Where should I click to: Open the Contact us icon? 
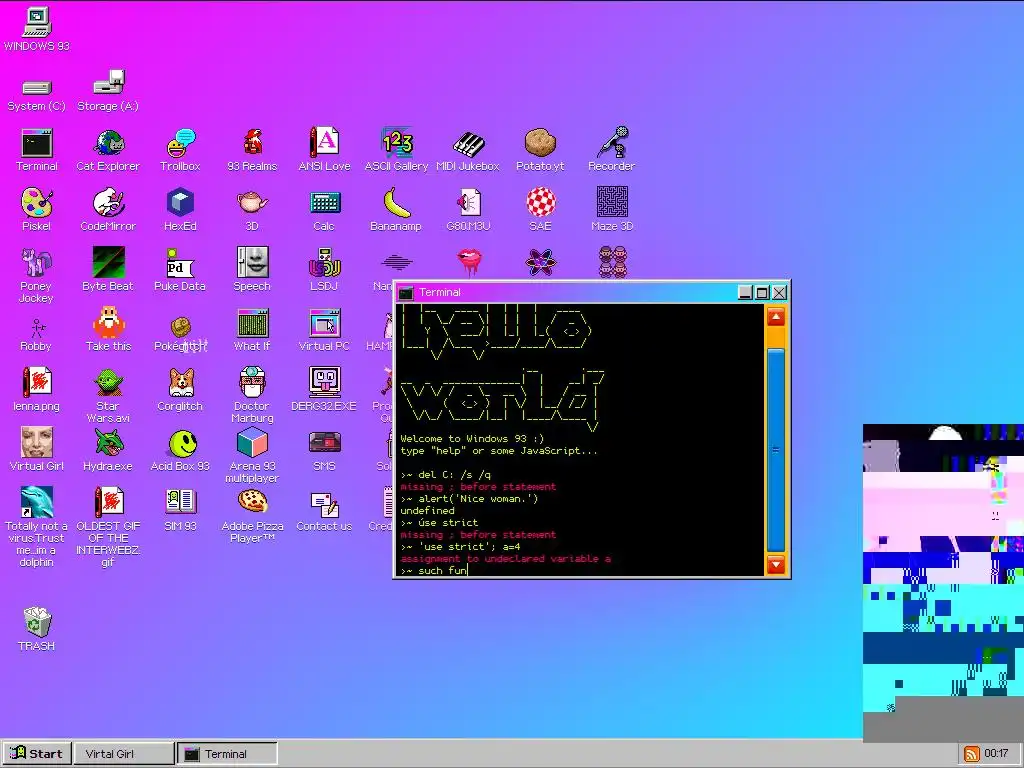click(x=324, y=511)
